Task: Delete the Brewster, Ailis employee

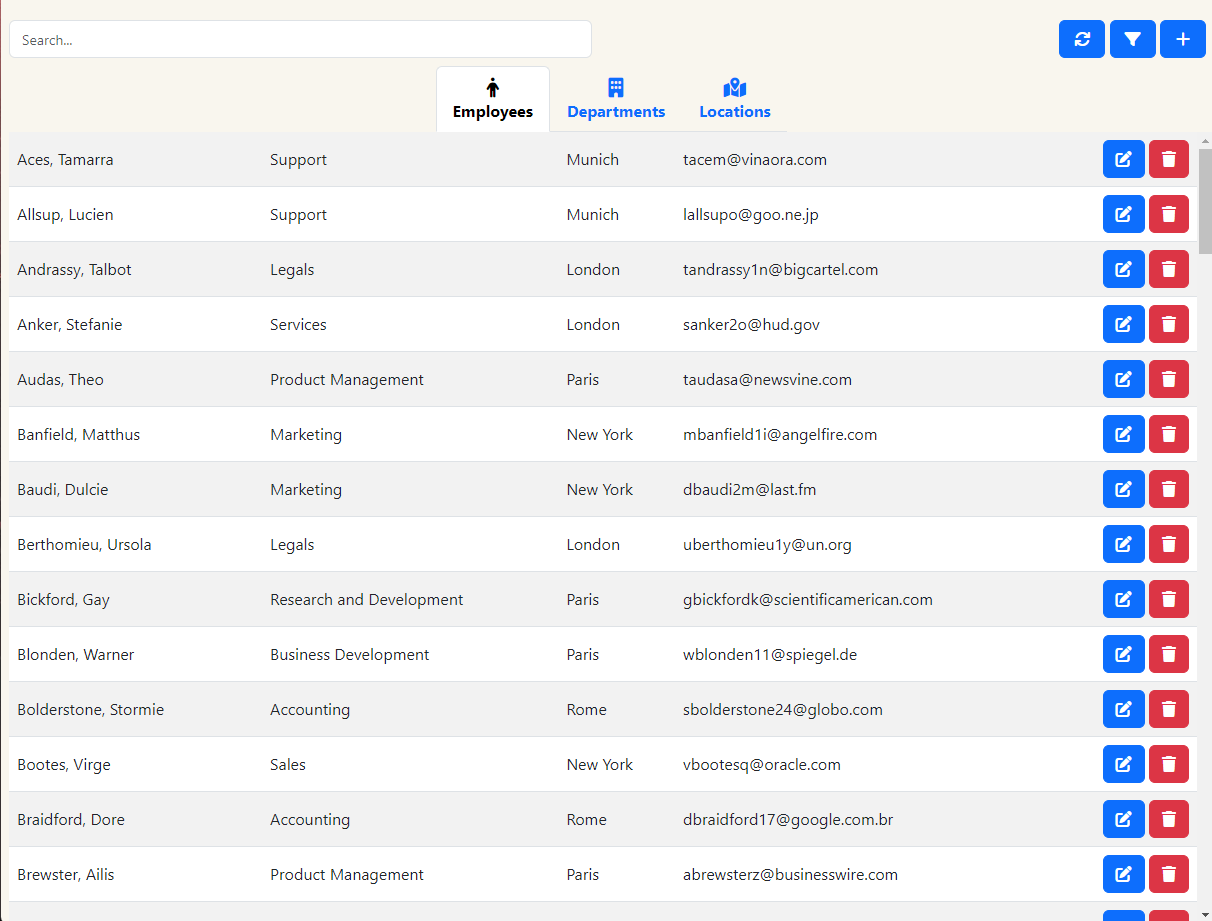Action: point(1168,874)
